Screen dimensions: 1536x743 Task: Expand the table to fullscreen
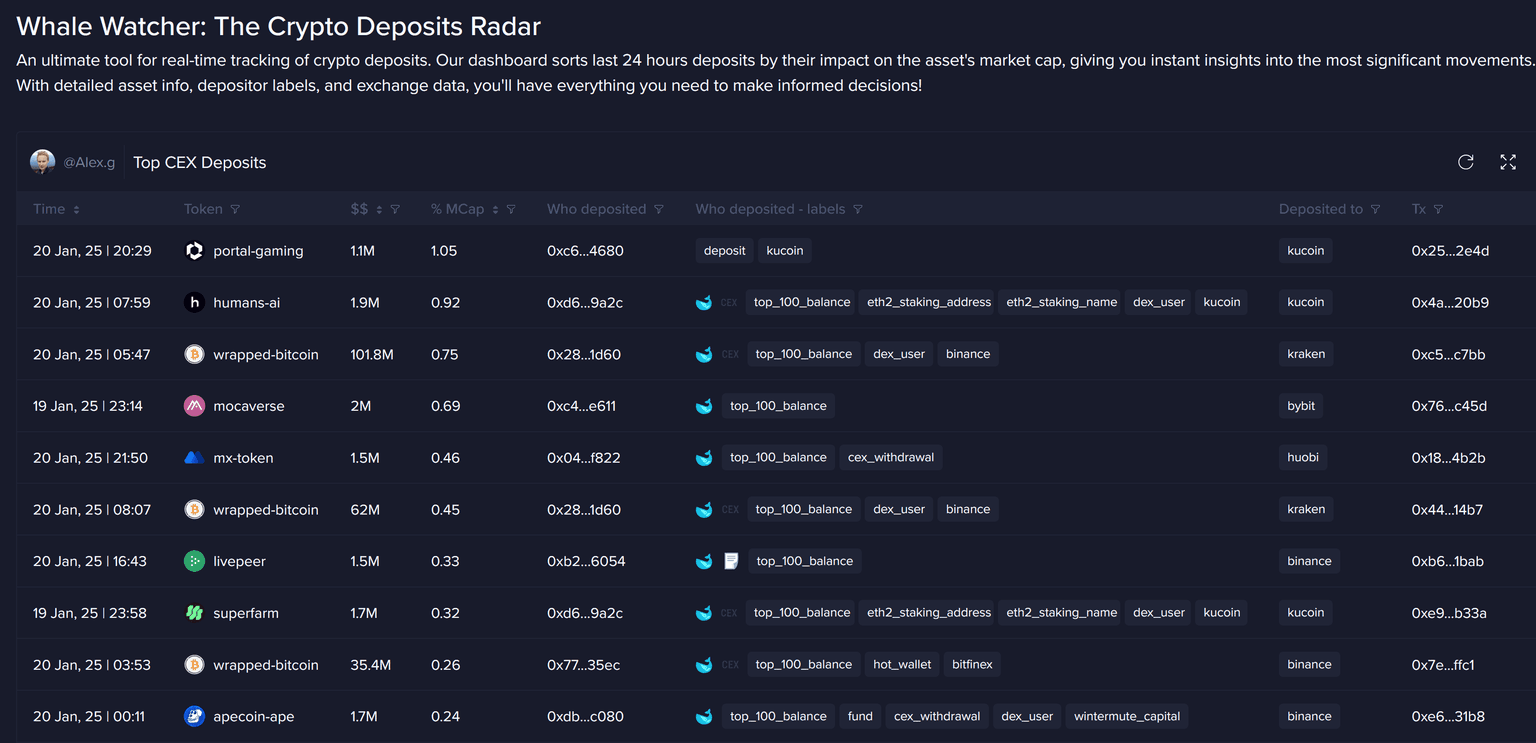tap(1508, 162)
